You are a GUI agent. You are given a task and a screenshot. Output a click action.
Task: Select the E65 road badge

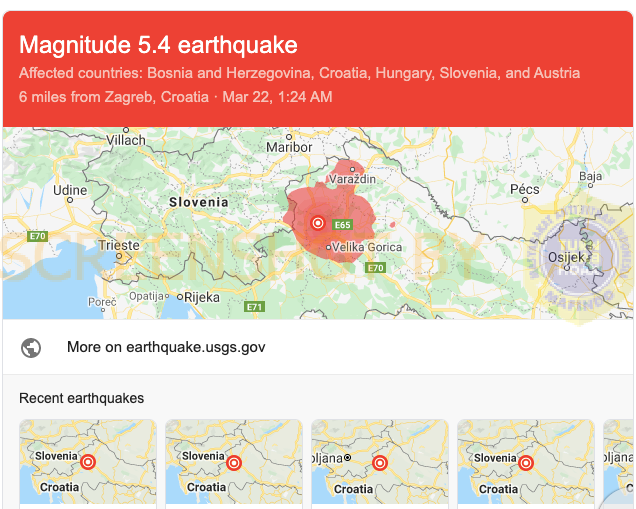[342, 225]
